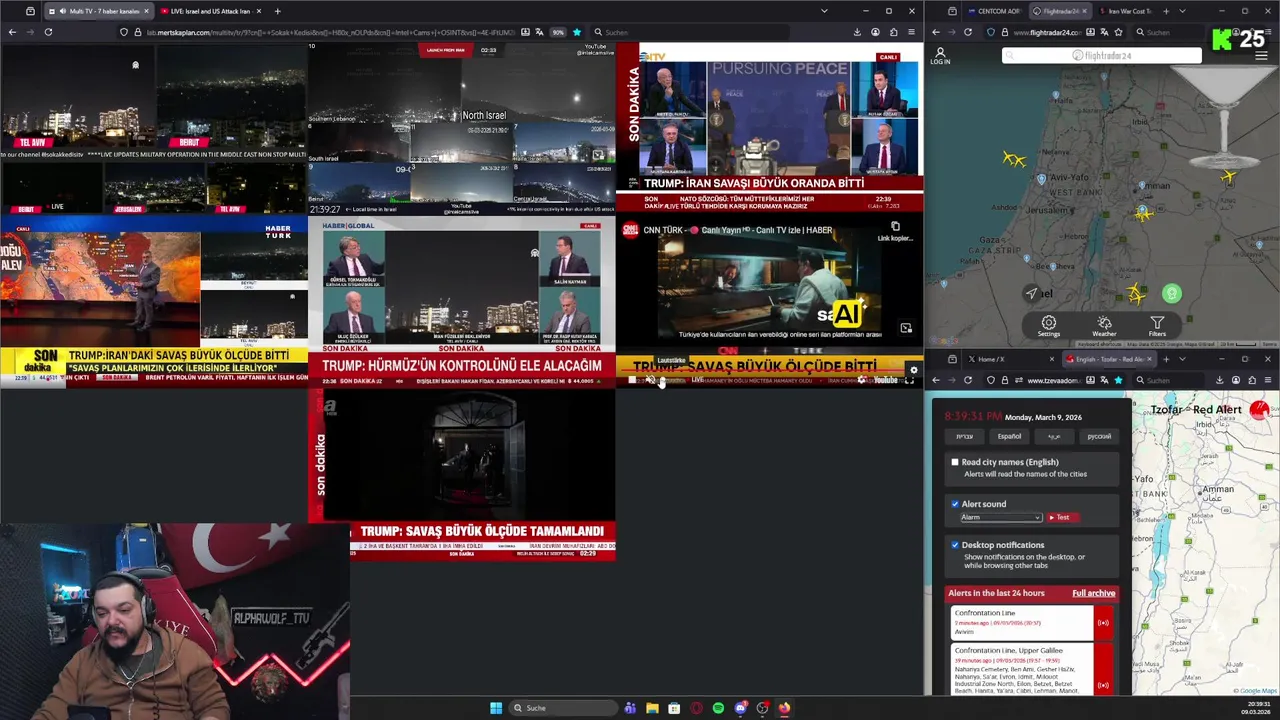Open downloads in Multi TV browser window

[x=857, y=32]
